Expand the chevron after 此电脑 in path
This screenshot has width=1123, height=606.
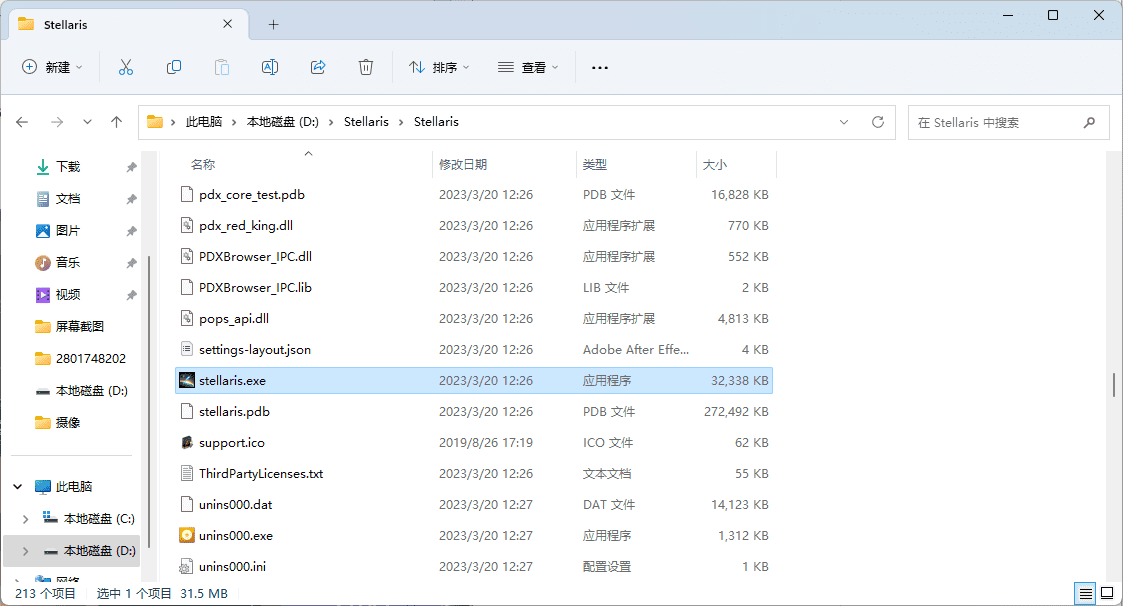point(234,122)
